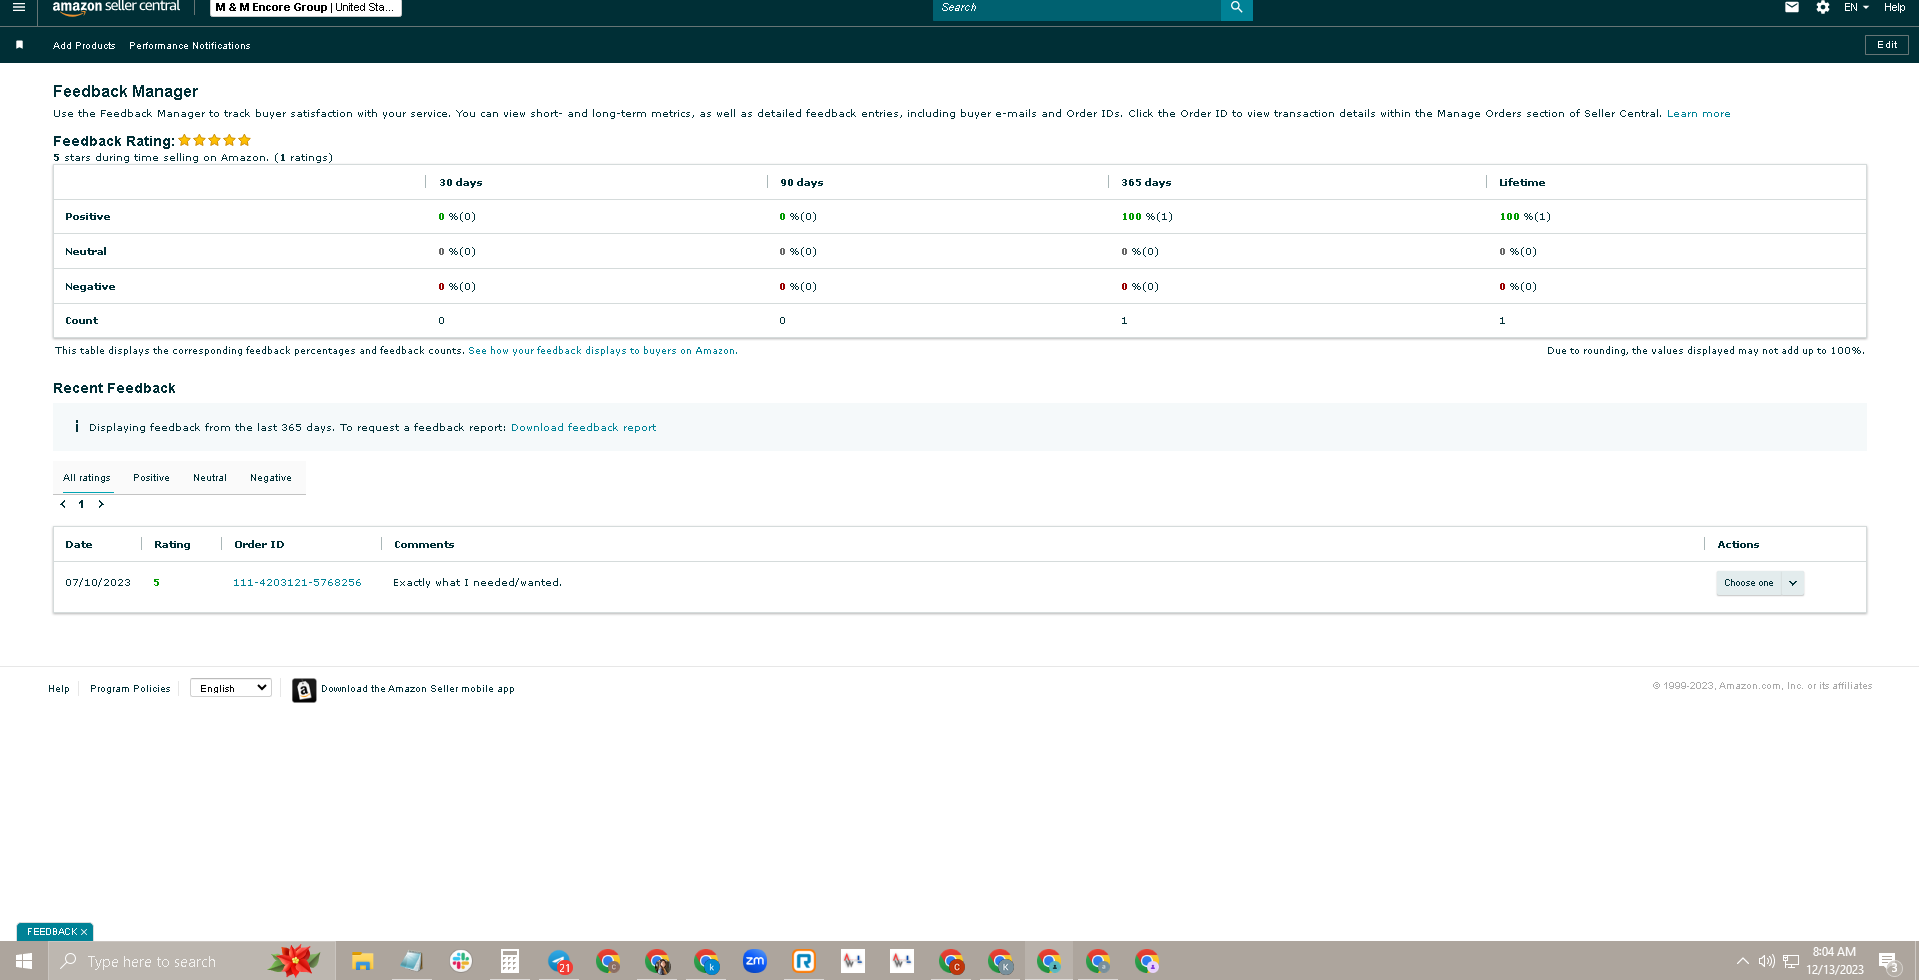Open the M & M Encore Group account switcher
Viewport: 1919px width, 980px height.
pos(305,7)
